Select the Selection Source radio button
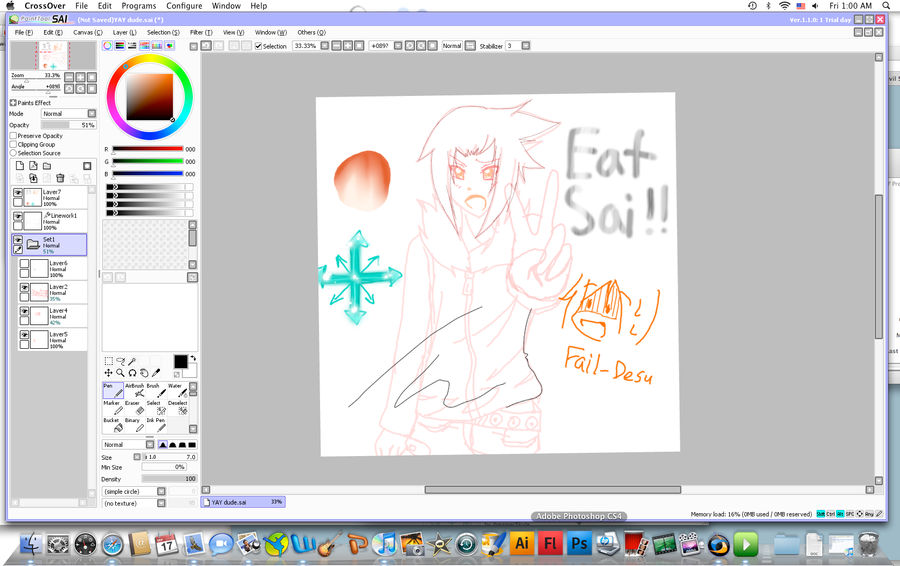The image size is (900, 566). point(13,153)
